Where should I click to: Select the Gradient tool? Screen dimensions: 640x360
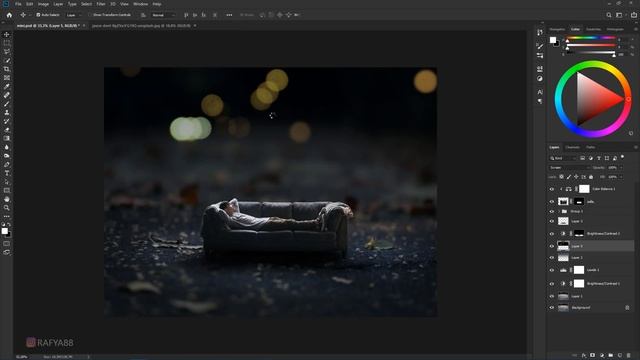point(7,138)
